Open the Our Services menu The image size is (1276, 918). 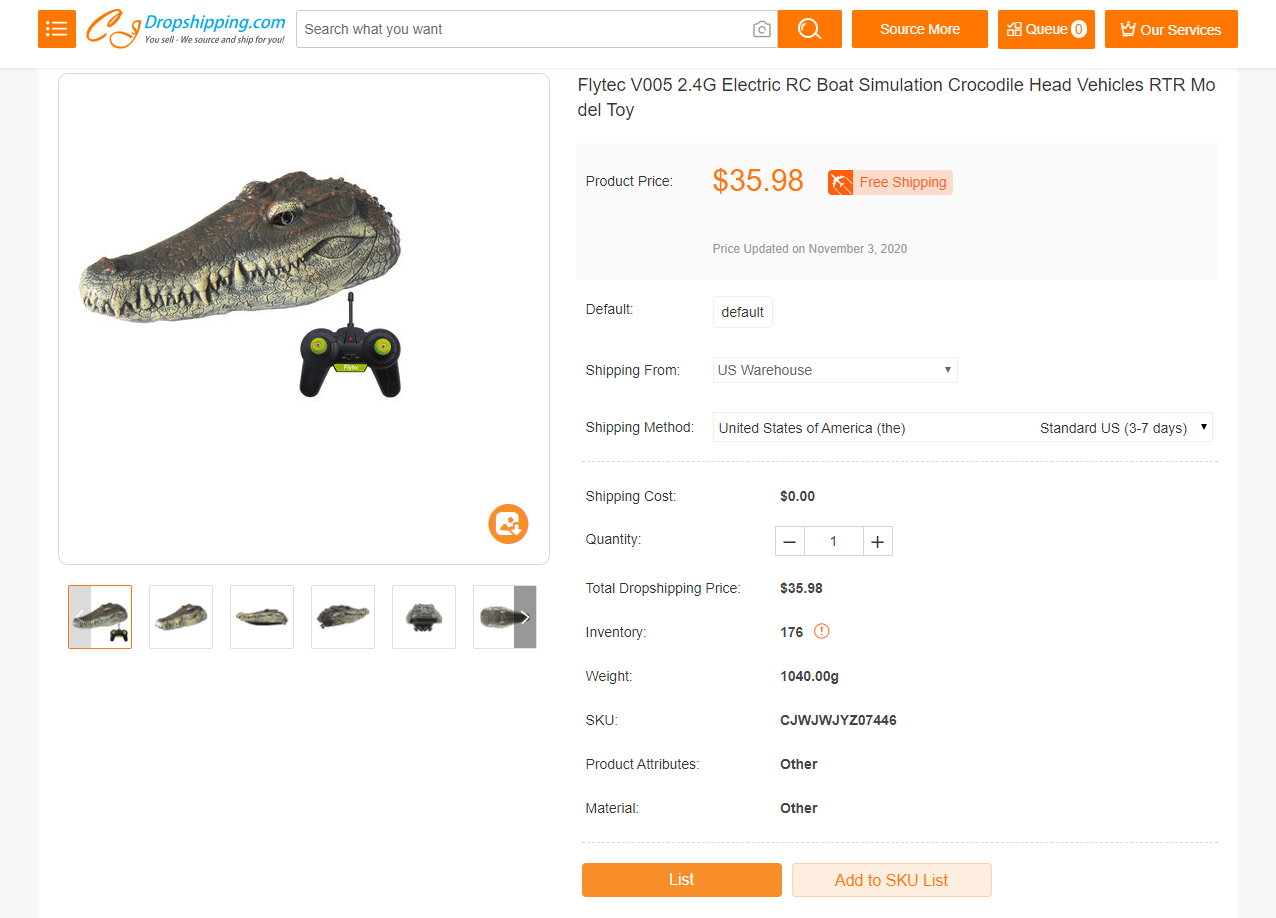pyautogui.click(x=1171, y=29)
